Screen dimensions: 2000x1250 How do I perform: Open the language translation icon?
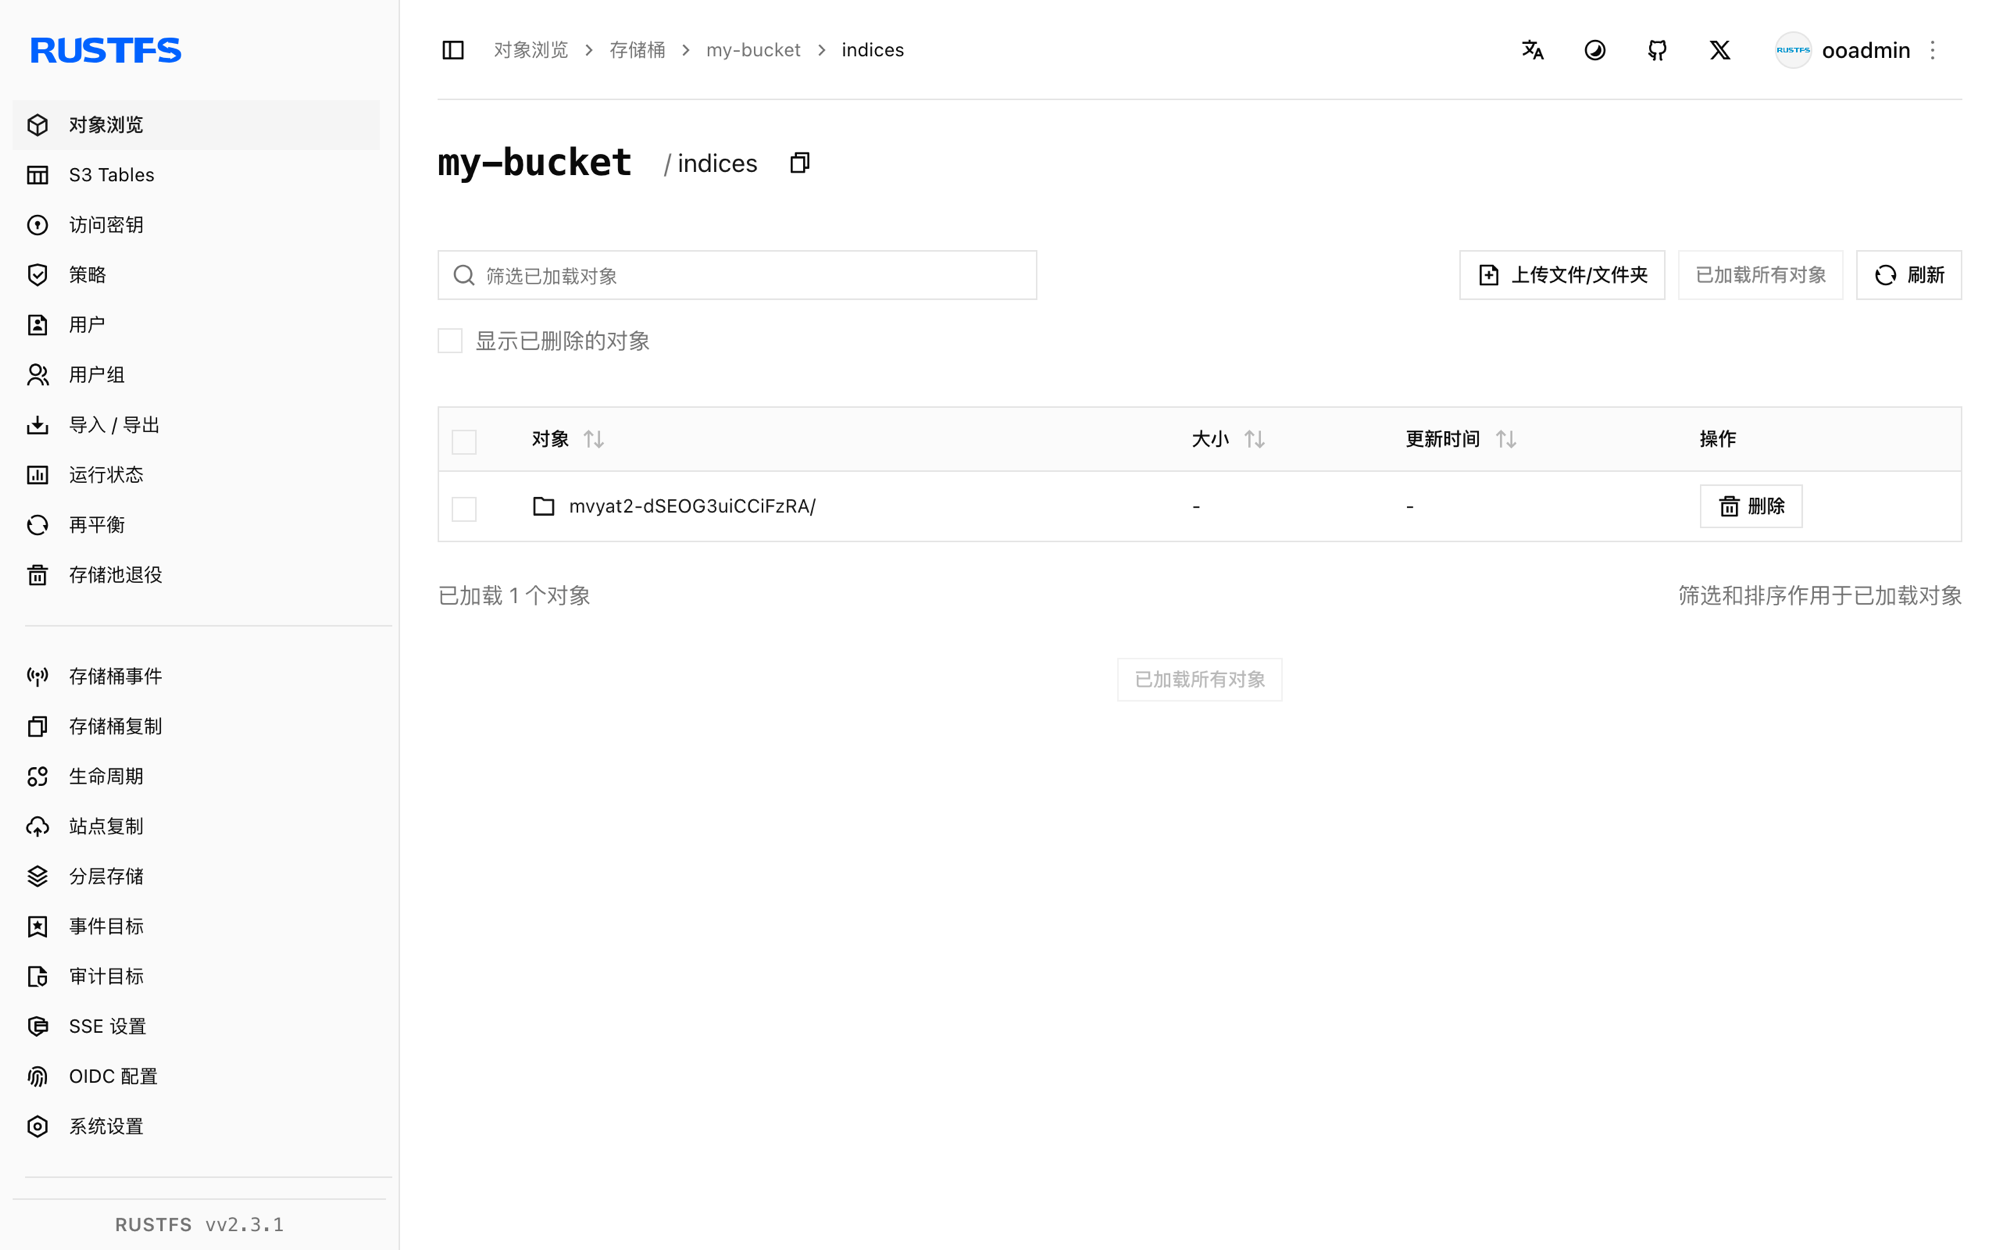click(1532, 50)
